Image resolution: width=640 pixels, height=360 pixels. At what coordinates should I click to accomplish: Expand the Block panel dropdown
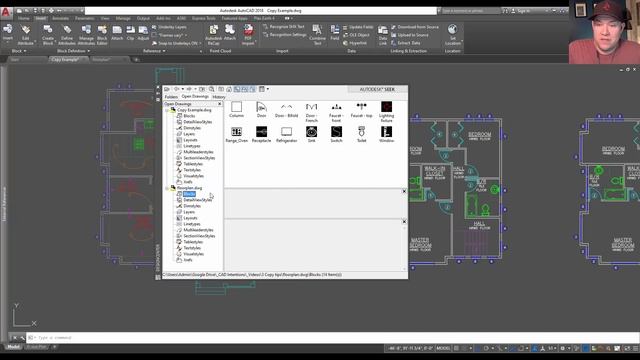tap(19, 51)
